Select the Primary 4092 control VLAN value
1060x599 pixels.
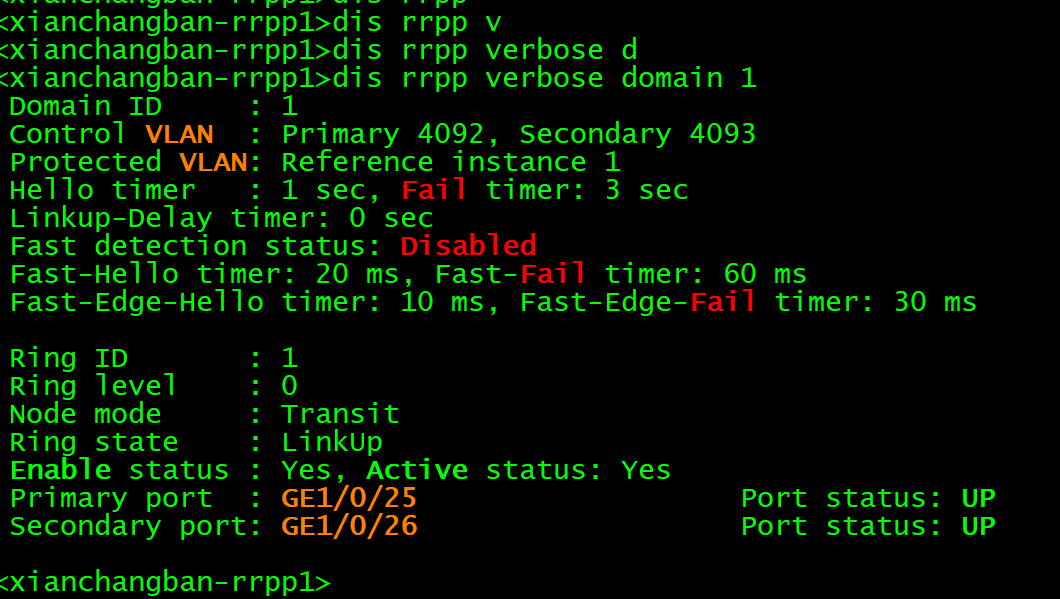382,134
